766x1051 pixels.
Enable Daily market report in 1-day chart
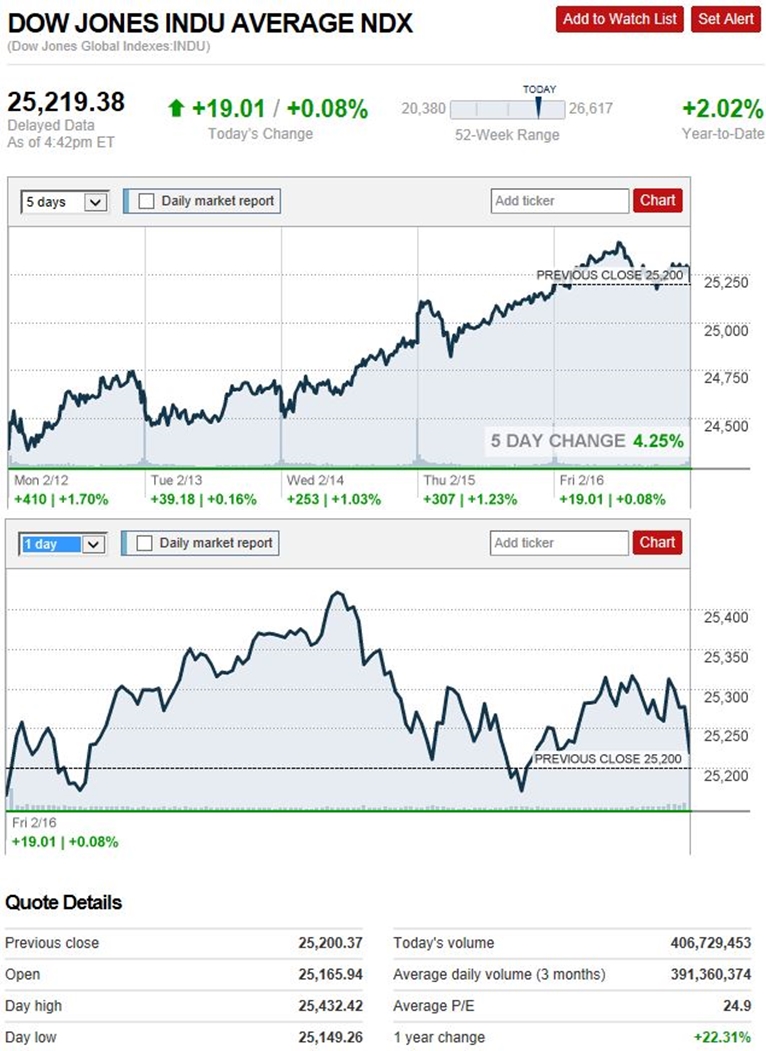point(146,543)
